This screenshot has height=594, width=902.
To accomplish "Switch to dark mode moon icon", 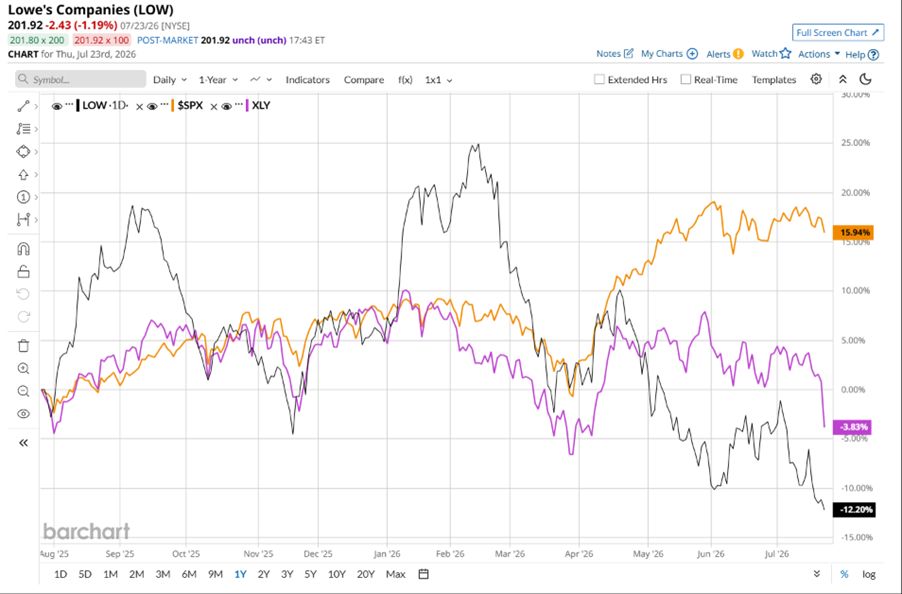I will coord(866,79).
